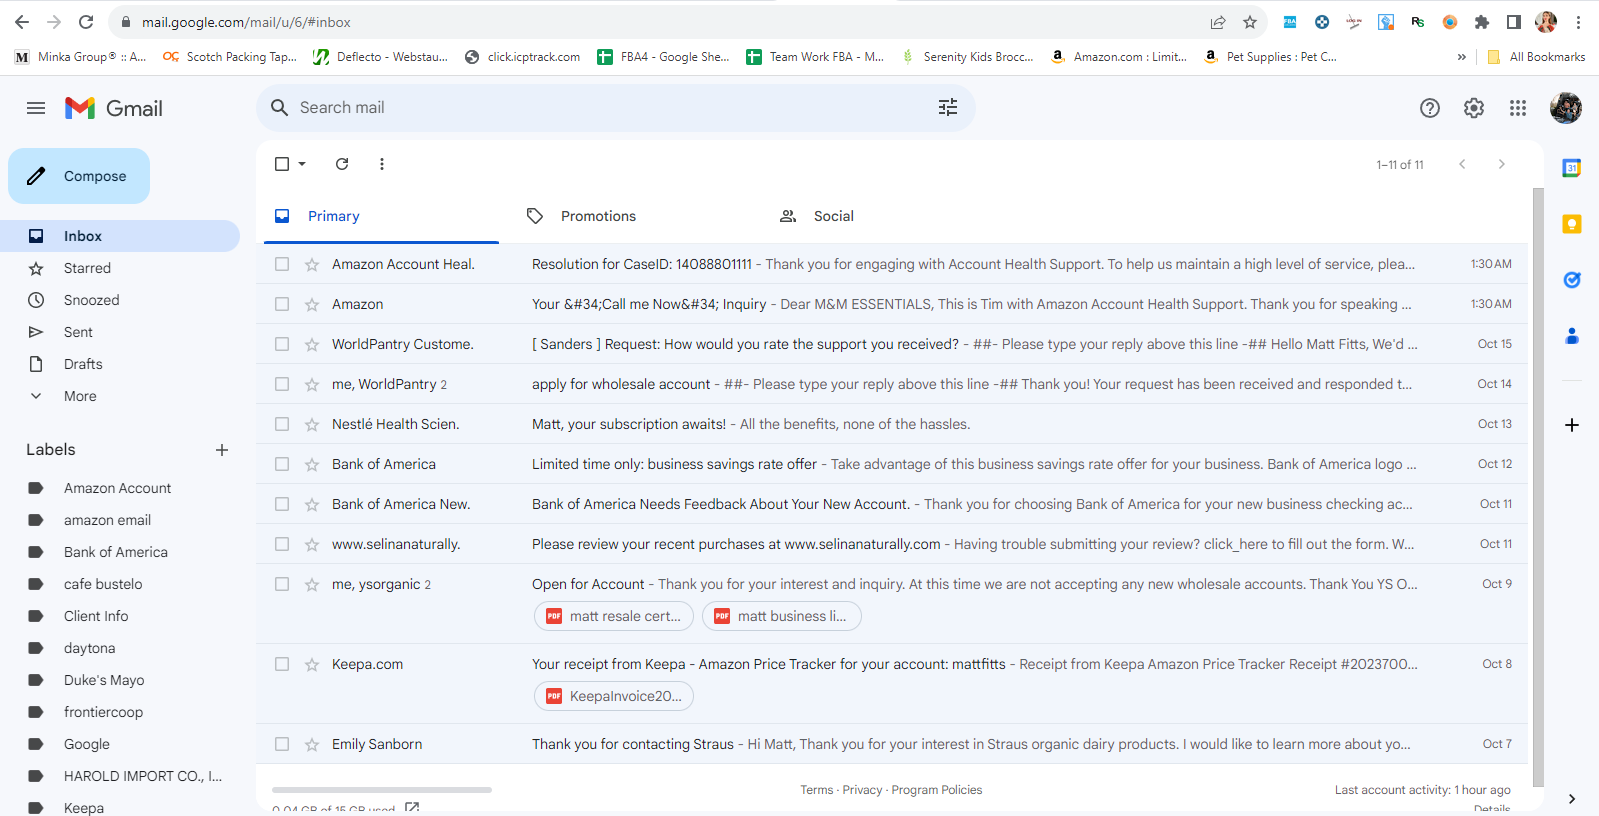Check the WorldPantry Customer email checkbox
The height and width of the screenshot is (816, 1599).
tap(282, 344)
